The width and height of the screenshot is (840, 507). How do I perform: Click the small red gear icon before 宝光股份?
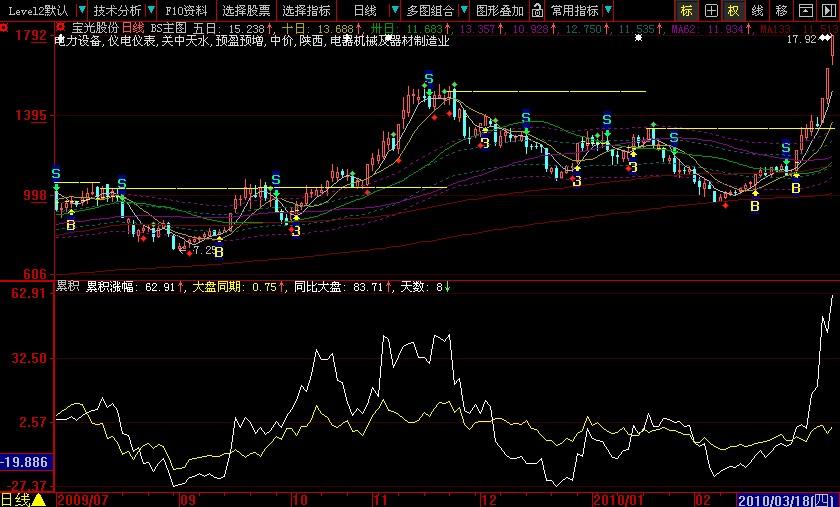coord(61,28)
